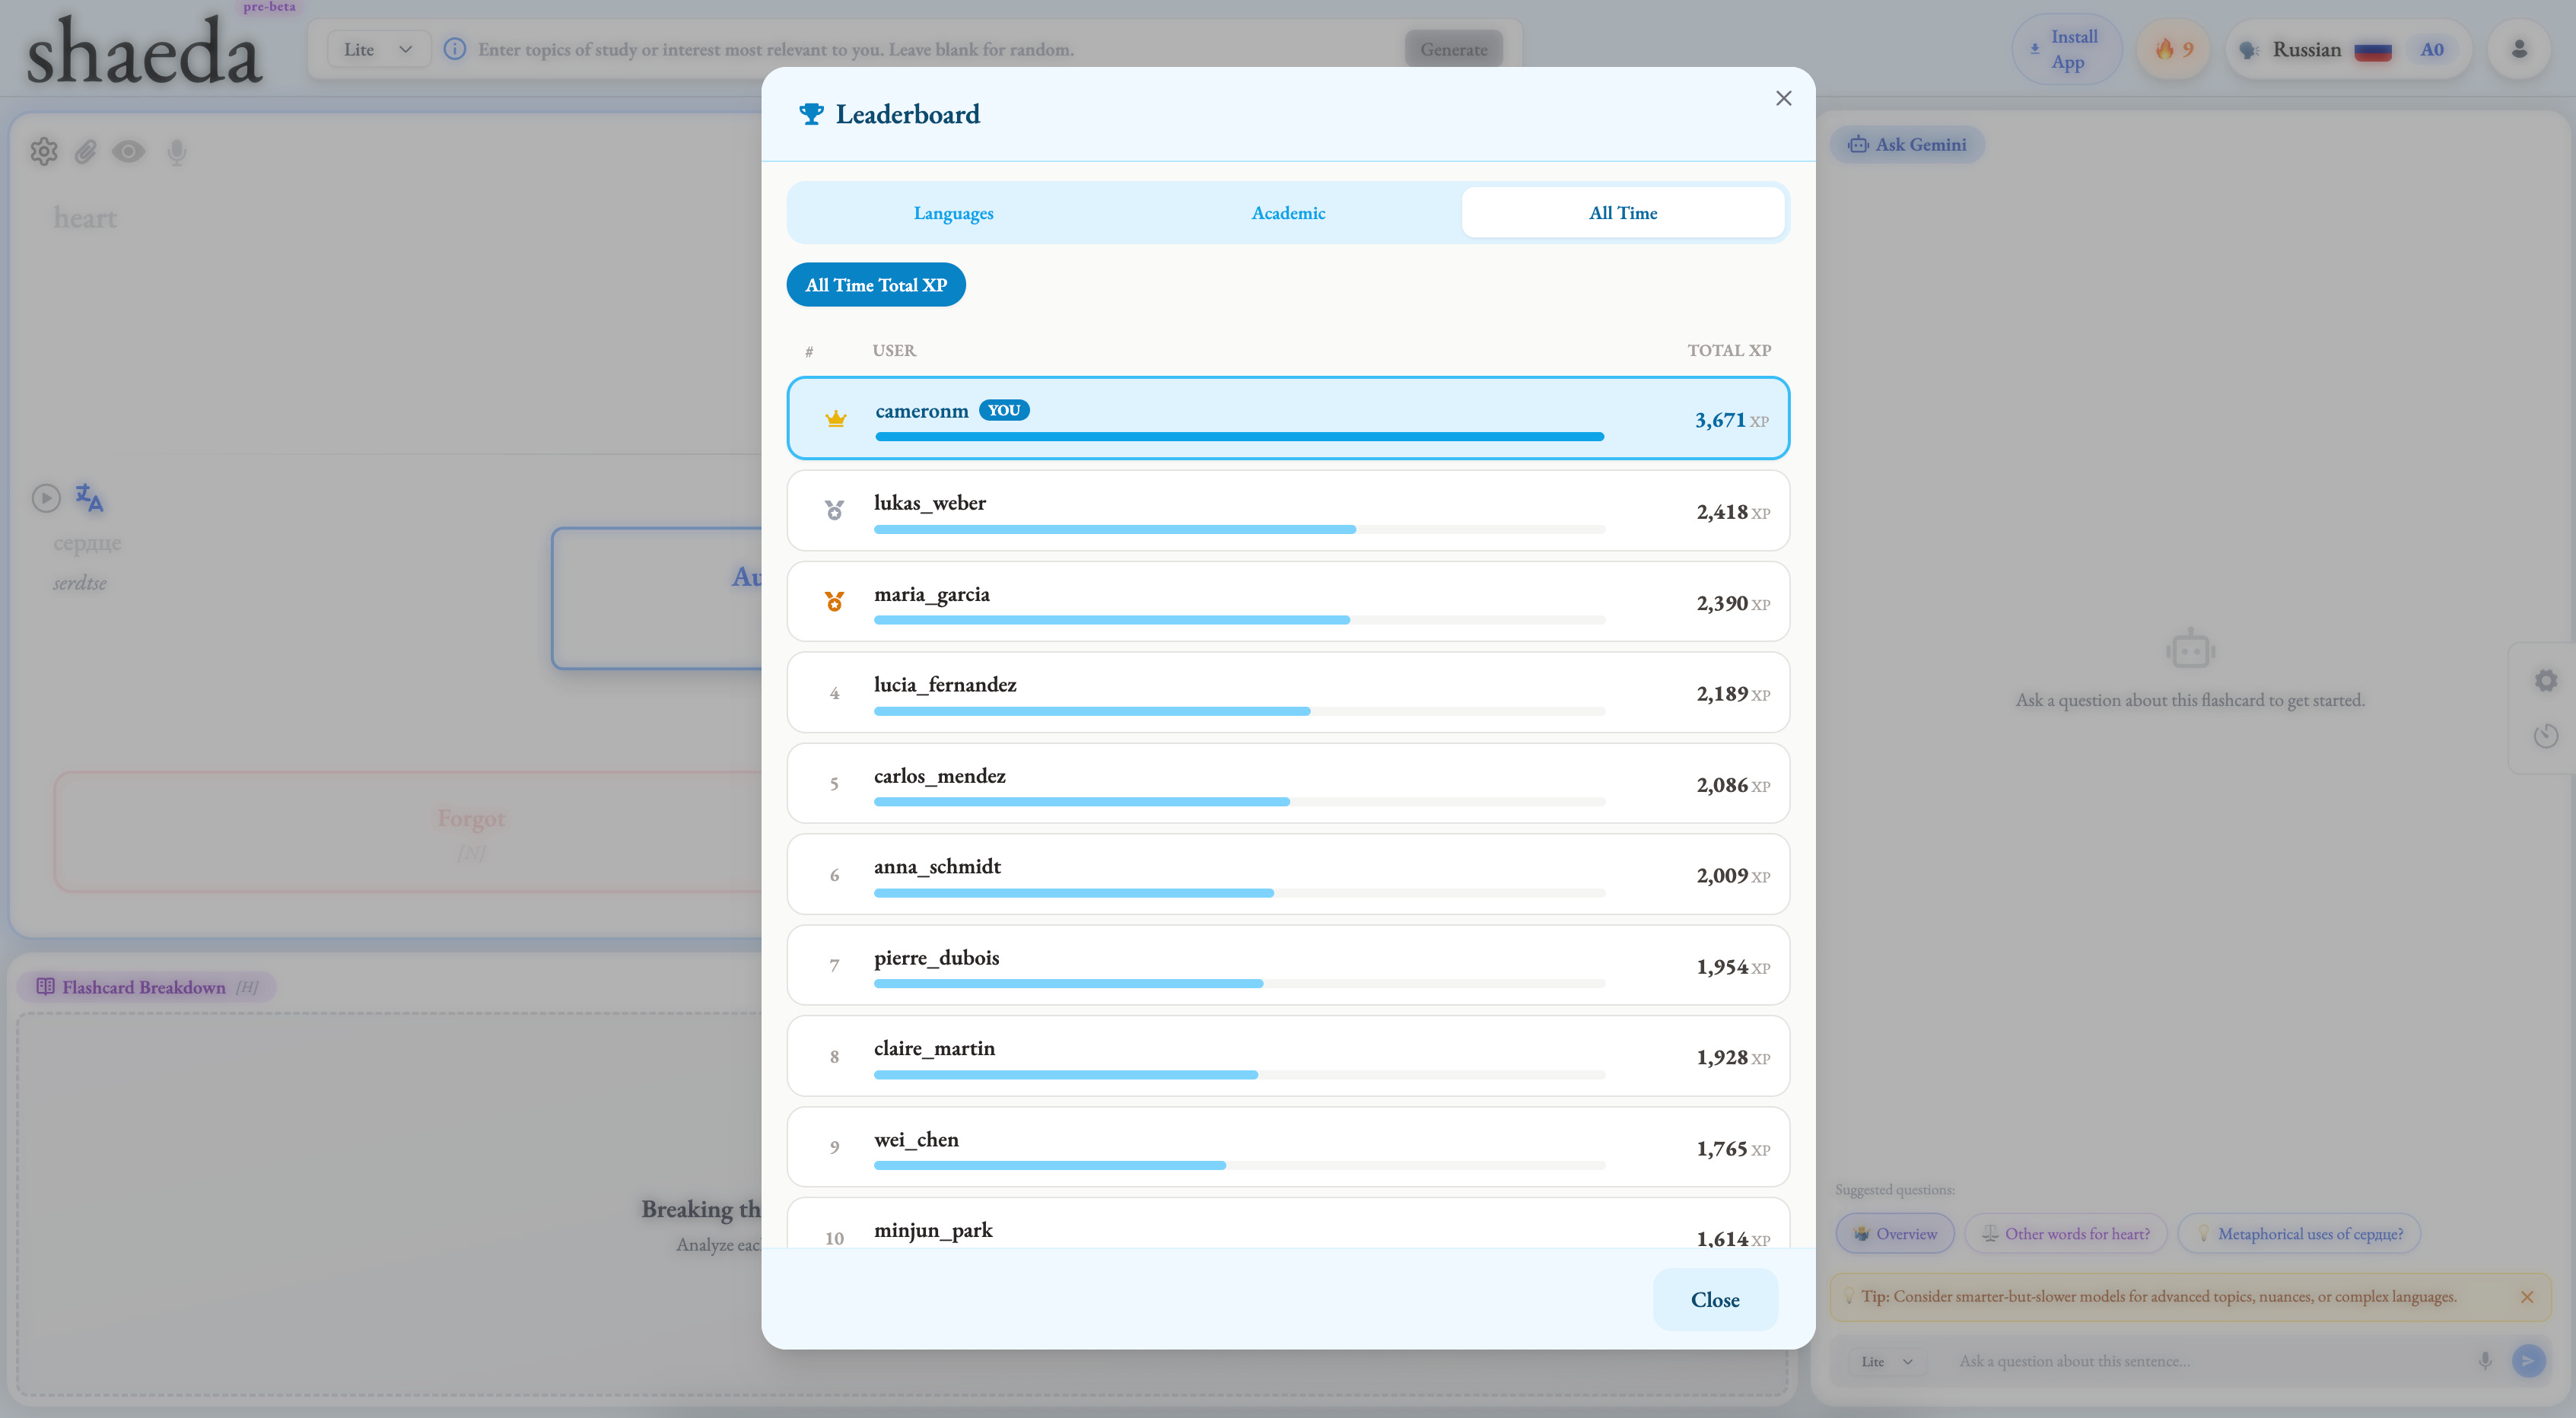
Task: Toggle the eye visibility icon
Action: point(128,151)
